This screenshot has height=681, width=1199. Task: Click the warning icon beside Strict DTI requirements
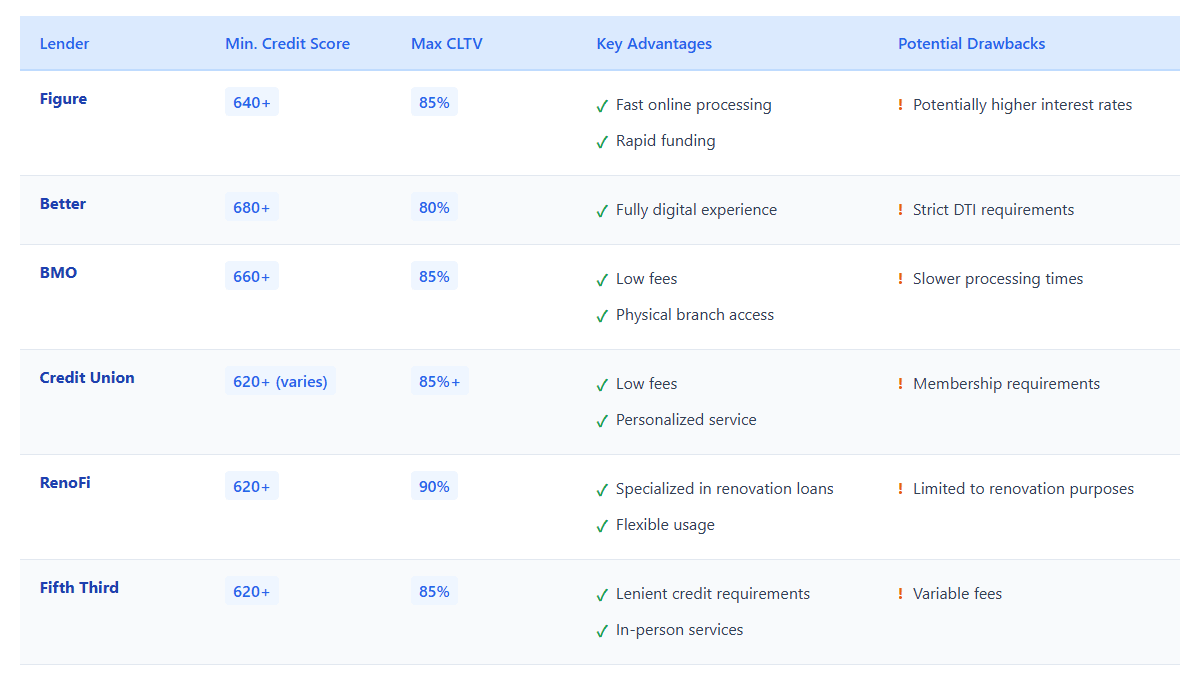(900, 210)
